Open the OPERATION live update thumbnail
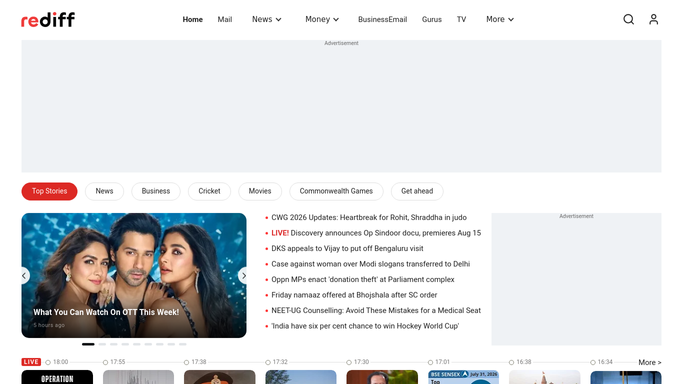 tap(57, 377)
